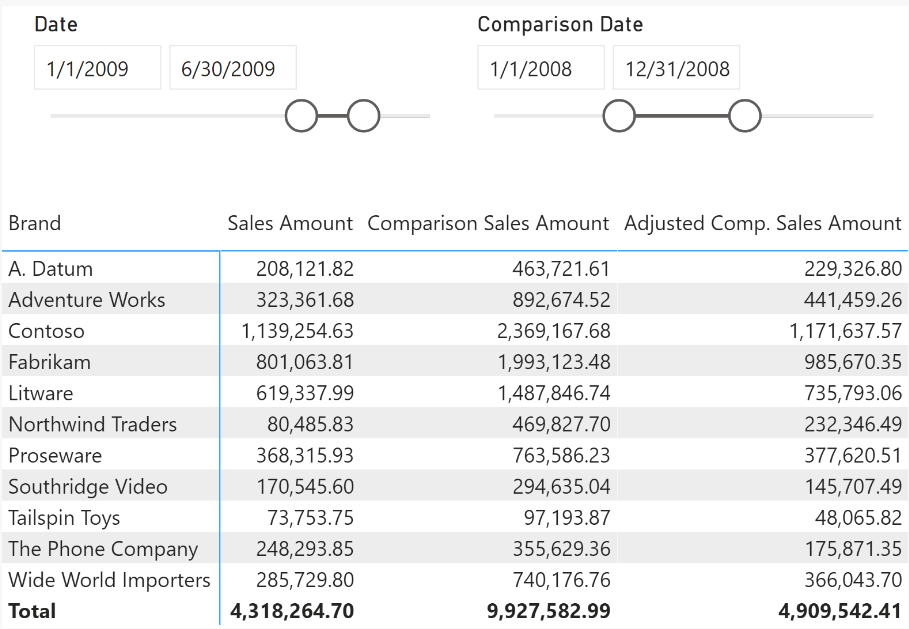Image resolution: width=909 pixels, height=629 pixels.
Task: Click the Date start input 1/1/2009
Action: pos(97,68)
